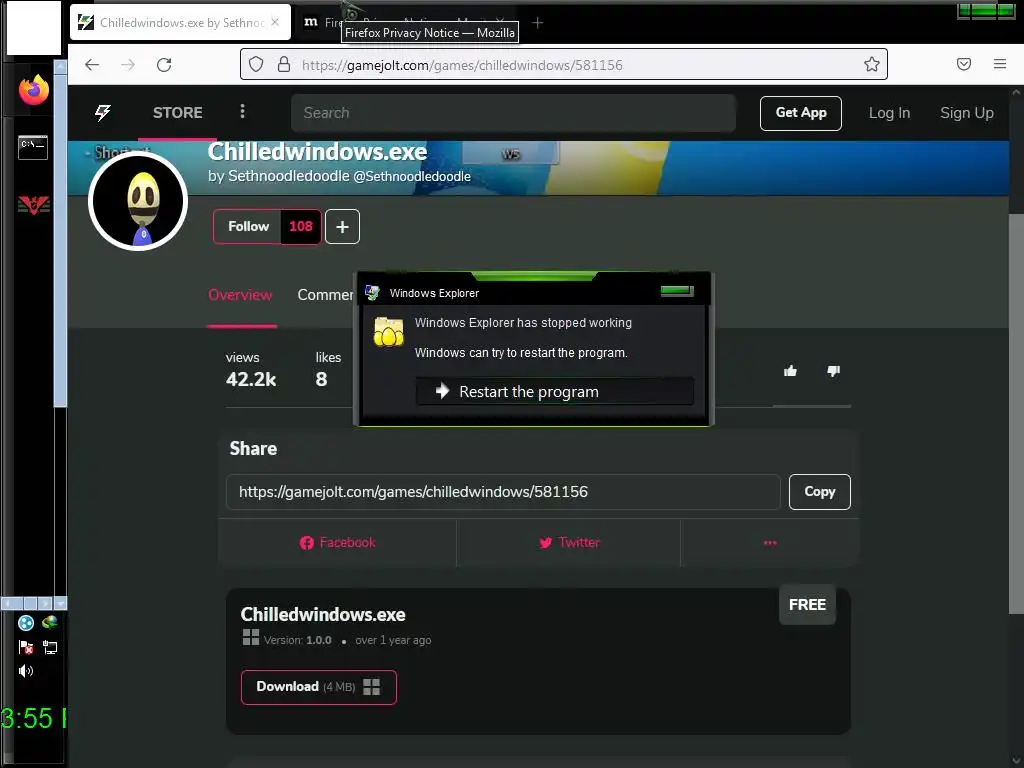This screenshot has width=1024, height=768.
Task: Click the speaker volume tray icon
Action: tap(25, 671)
